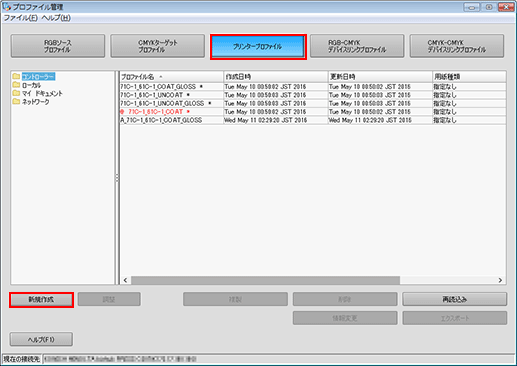The image size is (517, 366).
Task: Click the 現在の接続先 status bar label
Action: [22, 359]
